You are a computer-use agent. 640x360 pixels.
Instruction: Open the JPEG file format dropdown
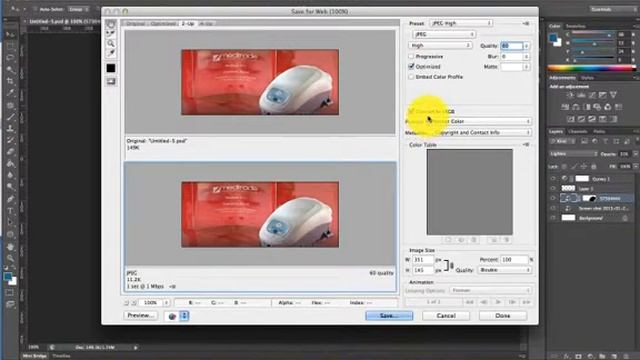click(x=444, y=34)
